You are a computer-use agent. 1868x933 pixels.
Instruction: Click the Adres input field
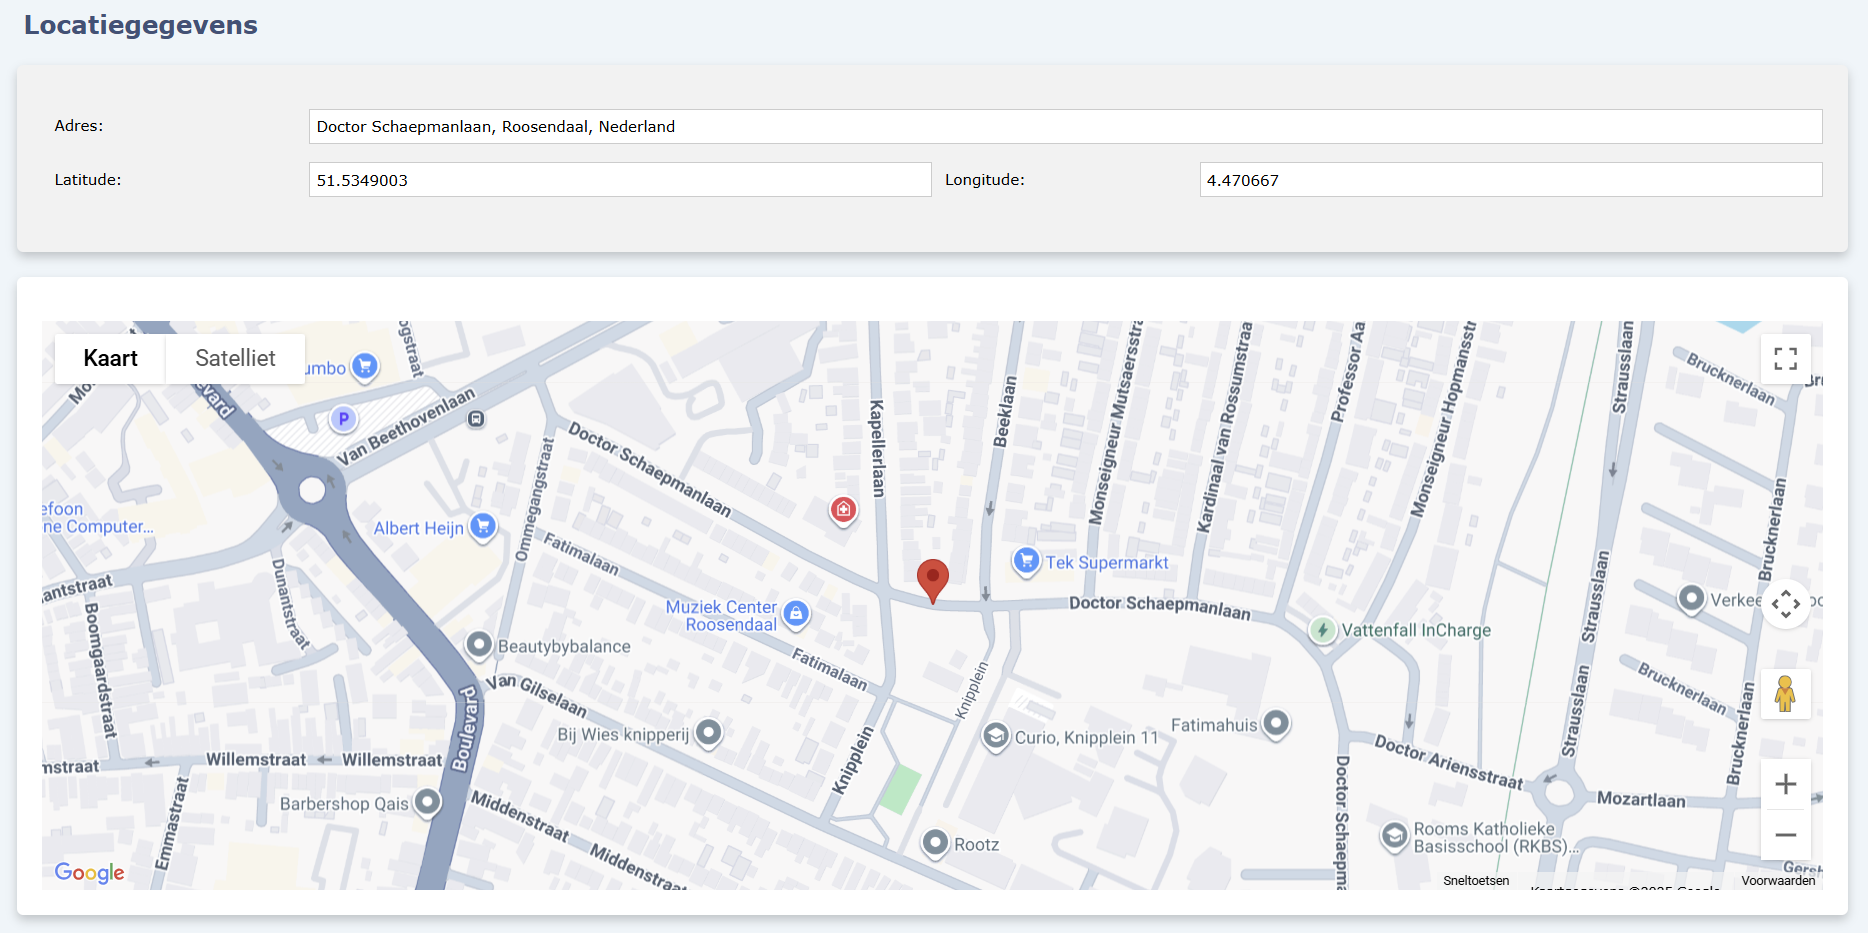(1065, 126)
